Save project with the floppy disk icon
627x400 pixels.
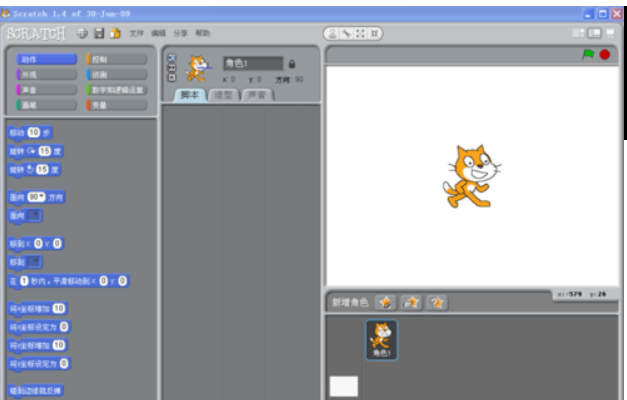(x=99, y=33)
